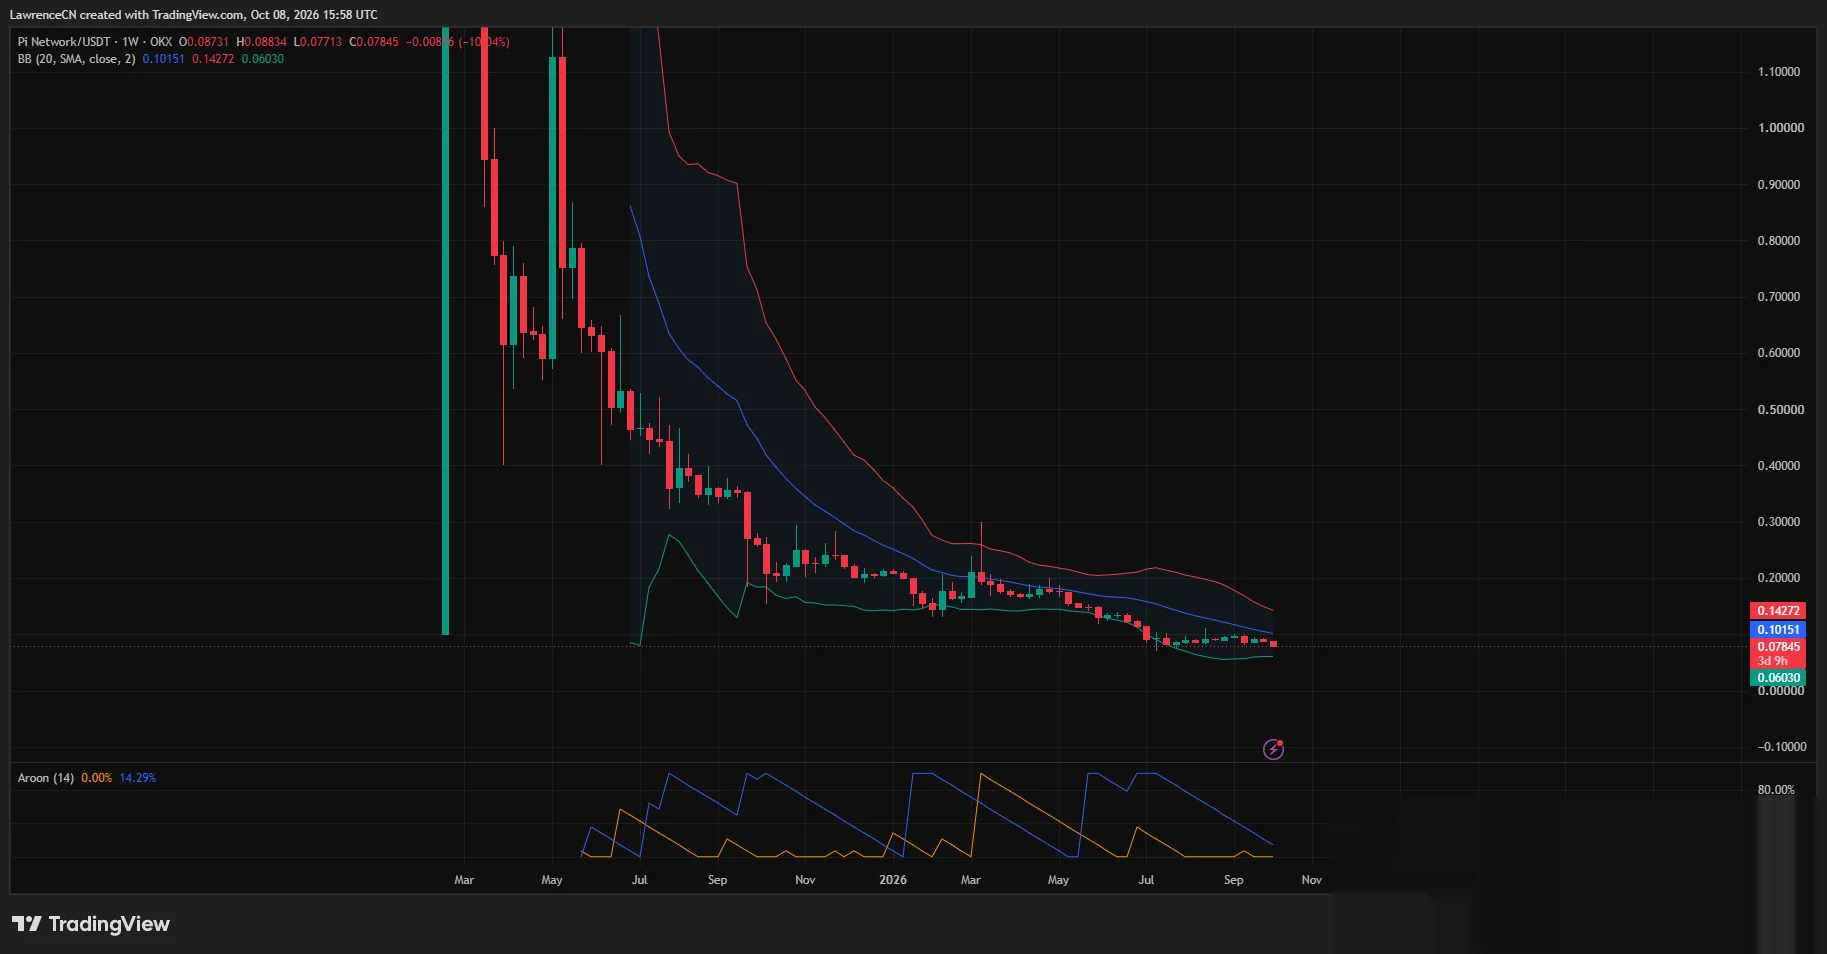1827x954 pixels.
Task: Click the red 0.07845 last price tag
Action: tap(1778, 647)
